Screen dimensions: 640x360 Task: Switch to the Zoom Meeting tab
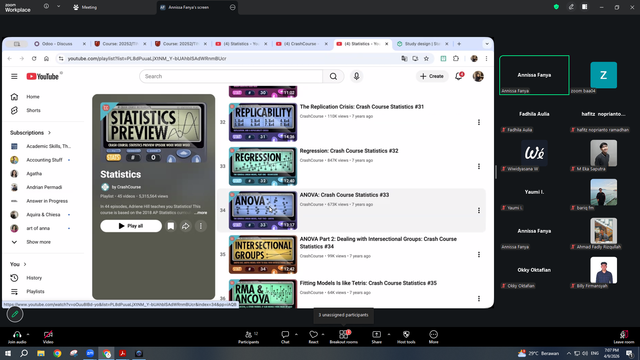point(85,7)
